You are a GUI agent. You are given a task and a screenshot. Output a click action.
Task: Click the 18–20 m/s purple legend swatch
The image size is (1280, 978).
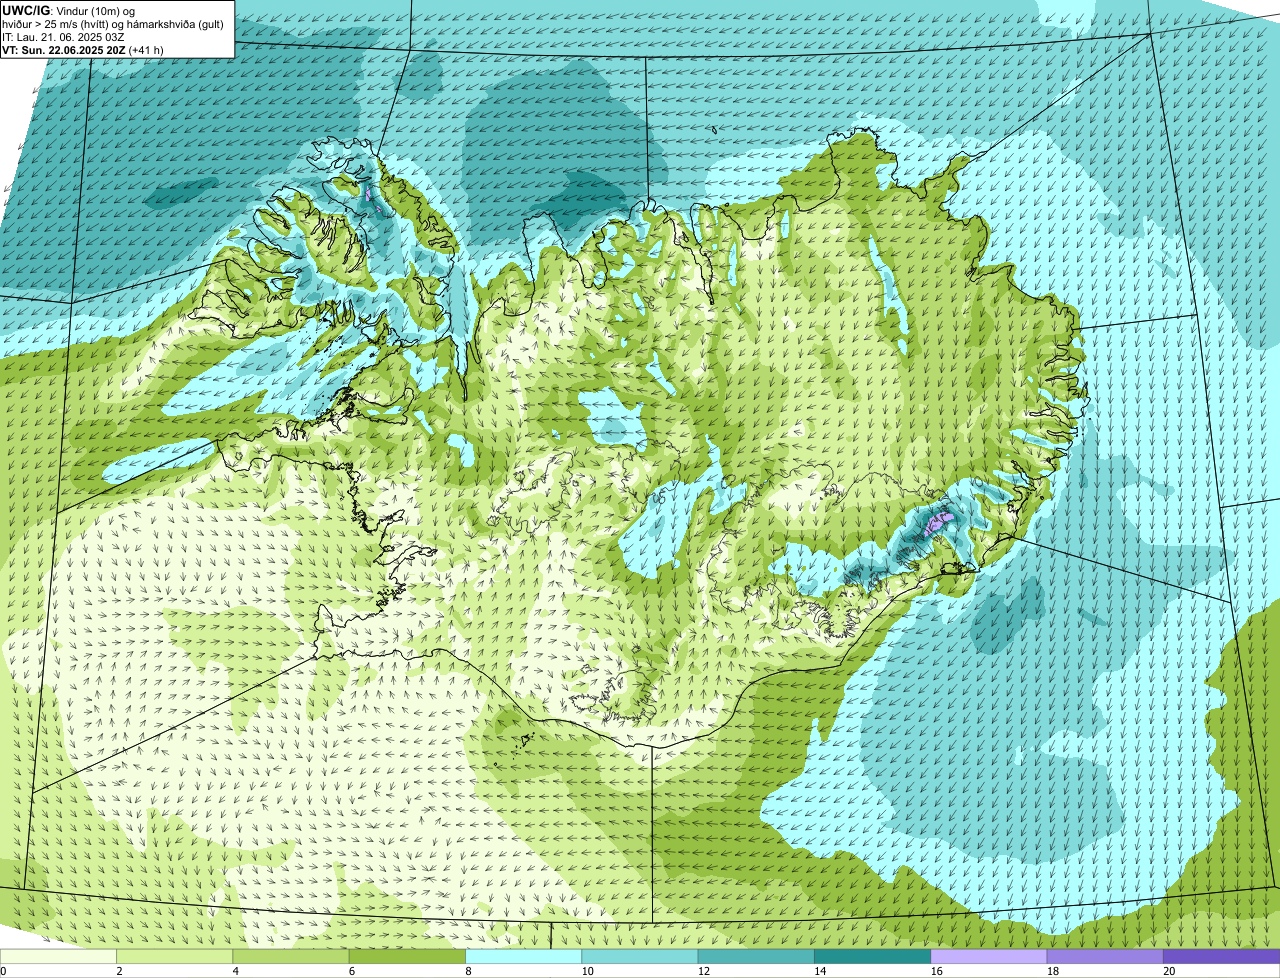click(1105, 956)
